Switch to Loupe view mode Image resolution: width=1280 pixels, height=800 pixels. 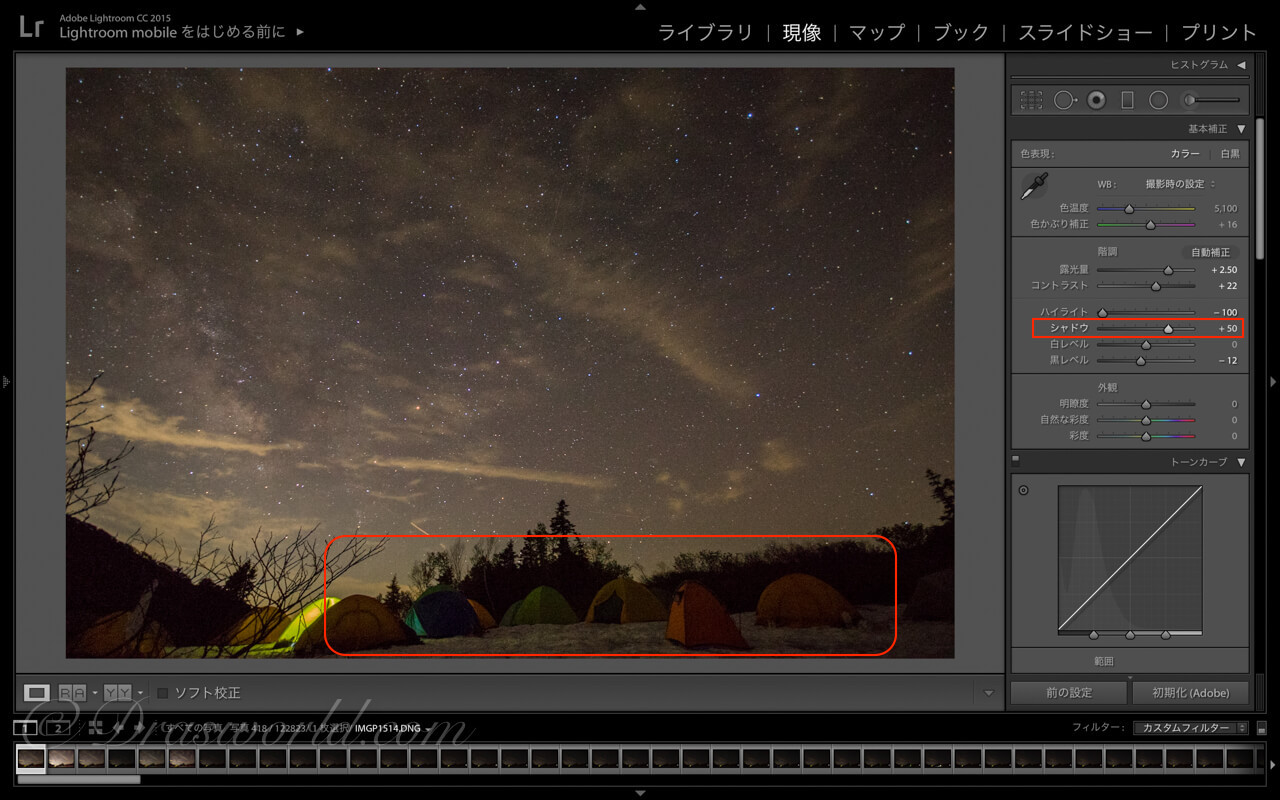click(x=37, y=692)
